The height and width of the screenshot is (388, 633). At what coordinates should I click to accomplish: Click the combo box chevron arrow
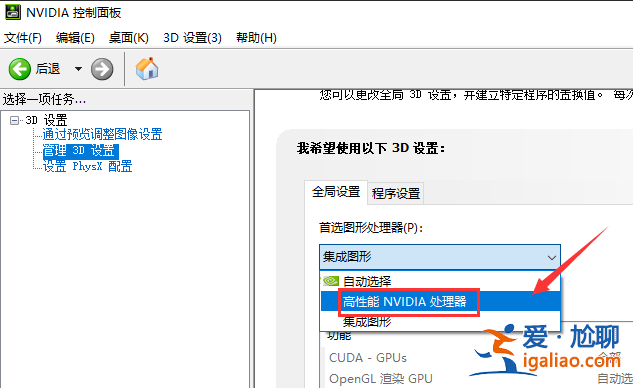coord(551,257)
